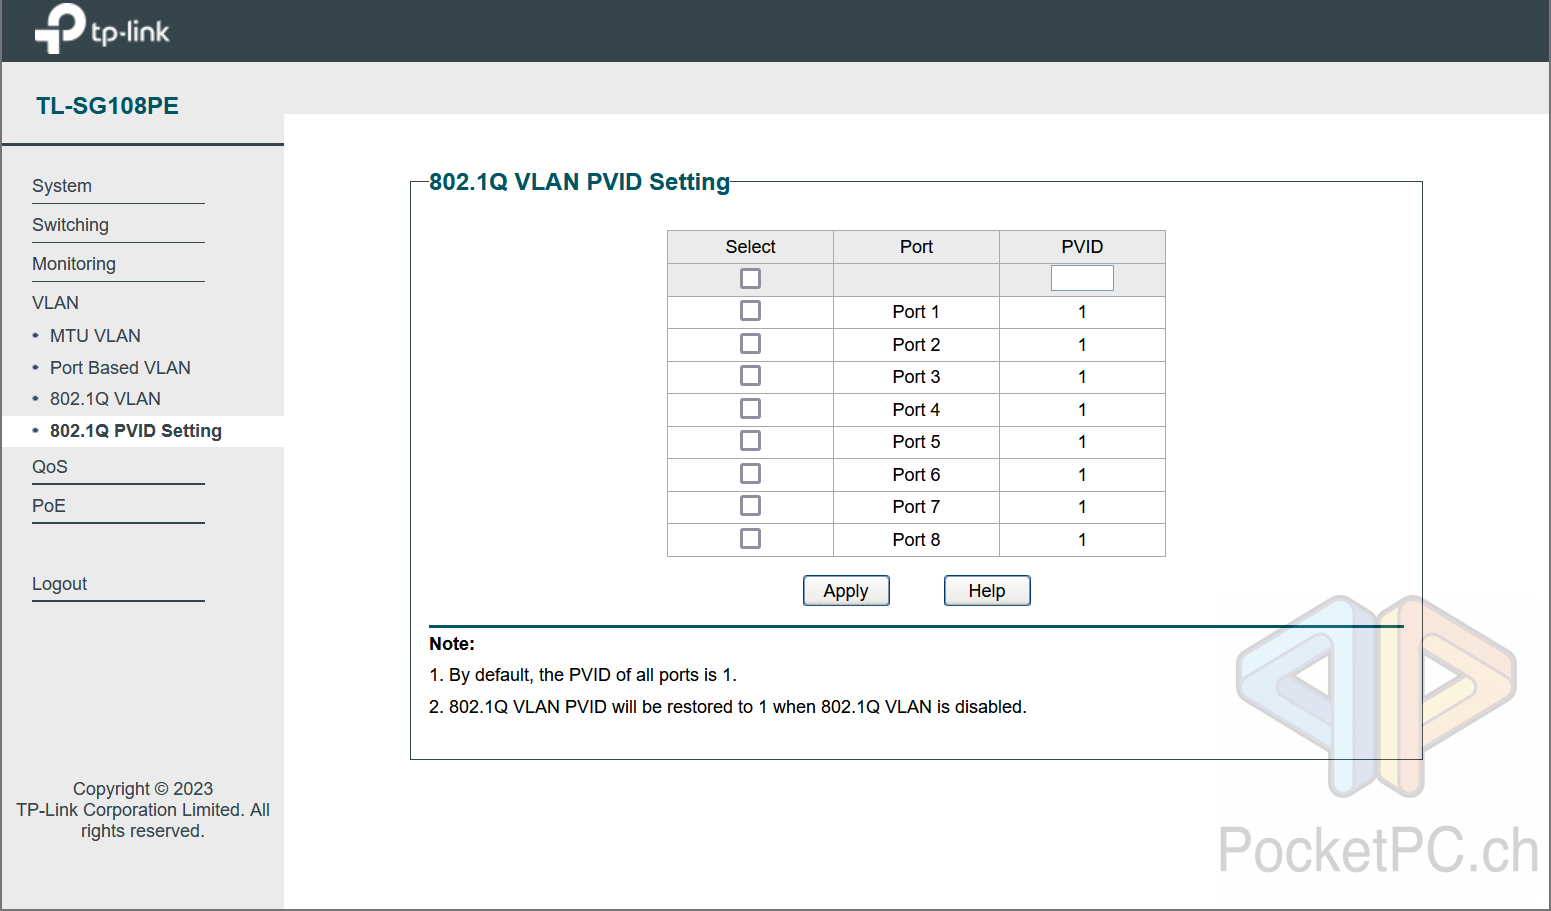The height and width of the screenshot is (911, 1551).
Task: Click note about PVID restored when disabled
Action: tap(728, 707)
